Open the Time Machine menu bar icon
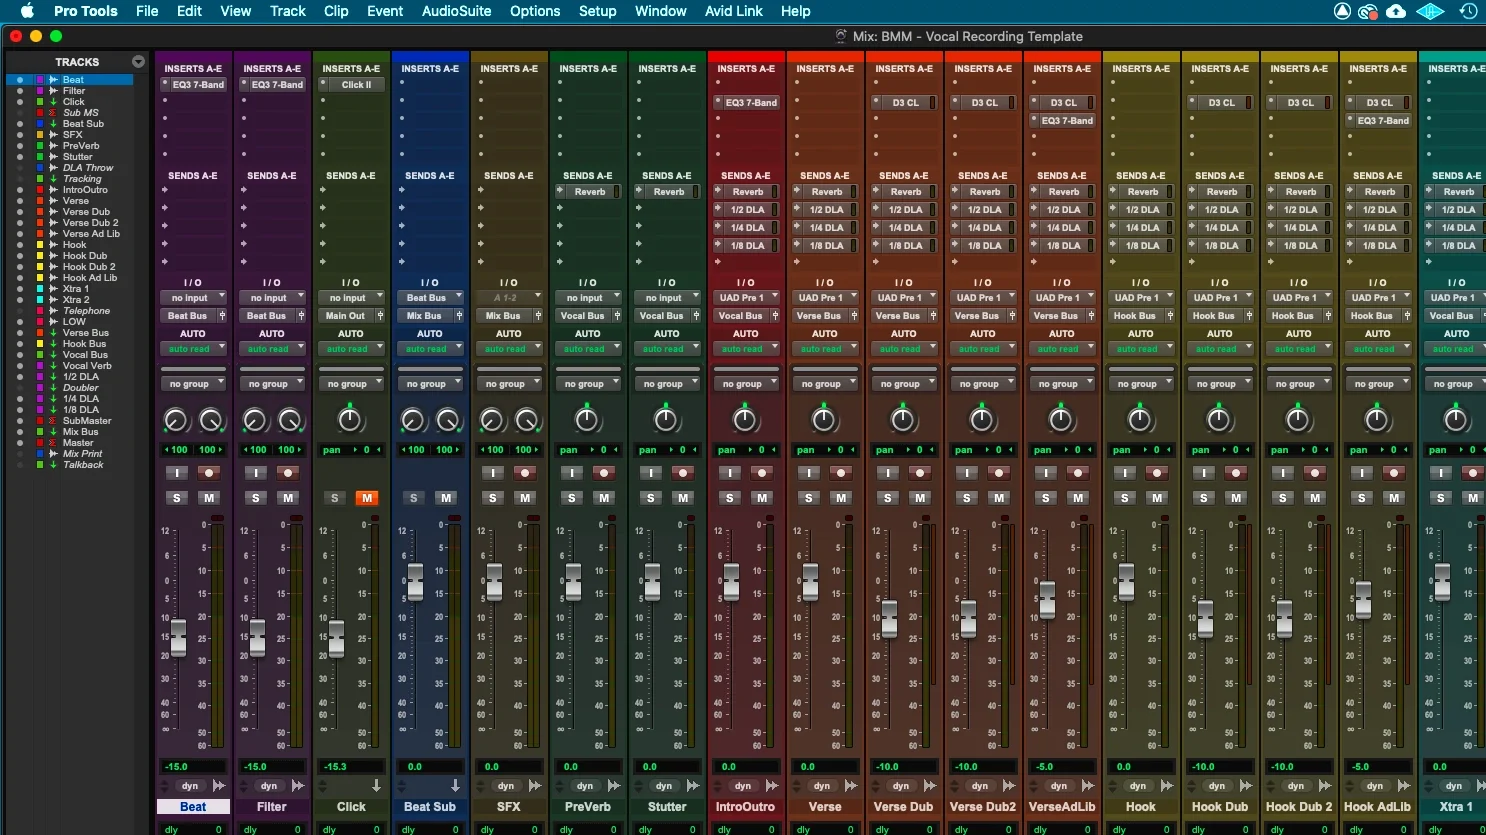This screenshot has width=1486, height=835. (x=1468, y=11)
